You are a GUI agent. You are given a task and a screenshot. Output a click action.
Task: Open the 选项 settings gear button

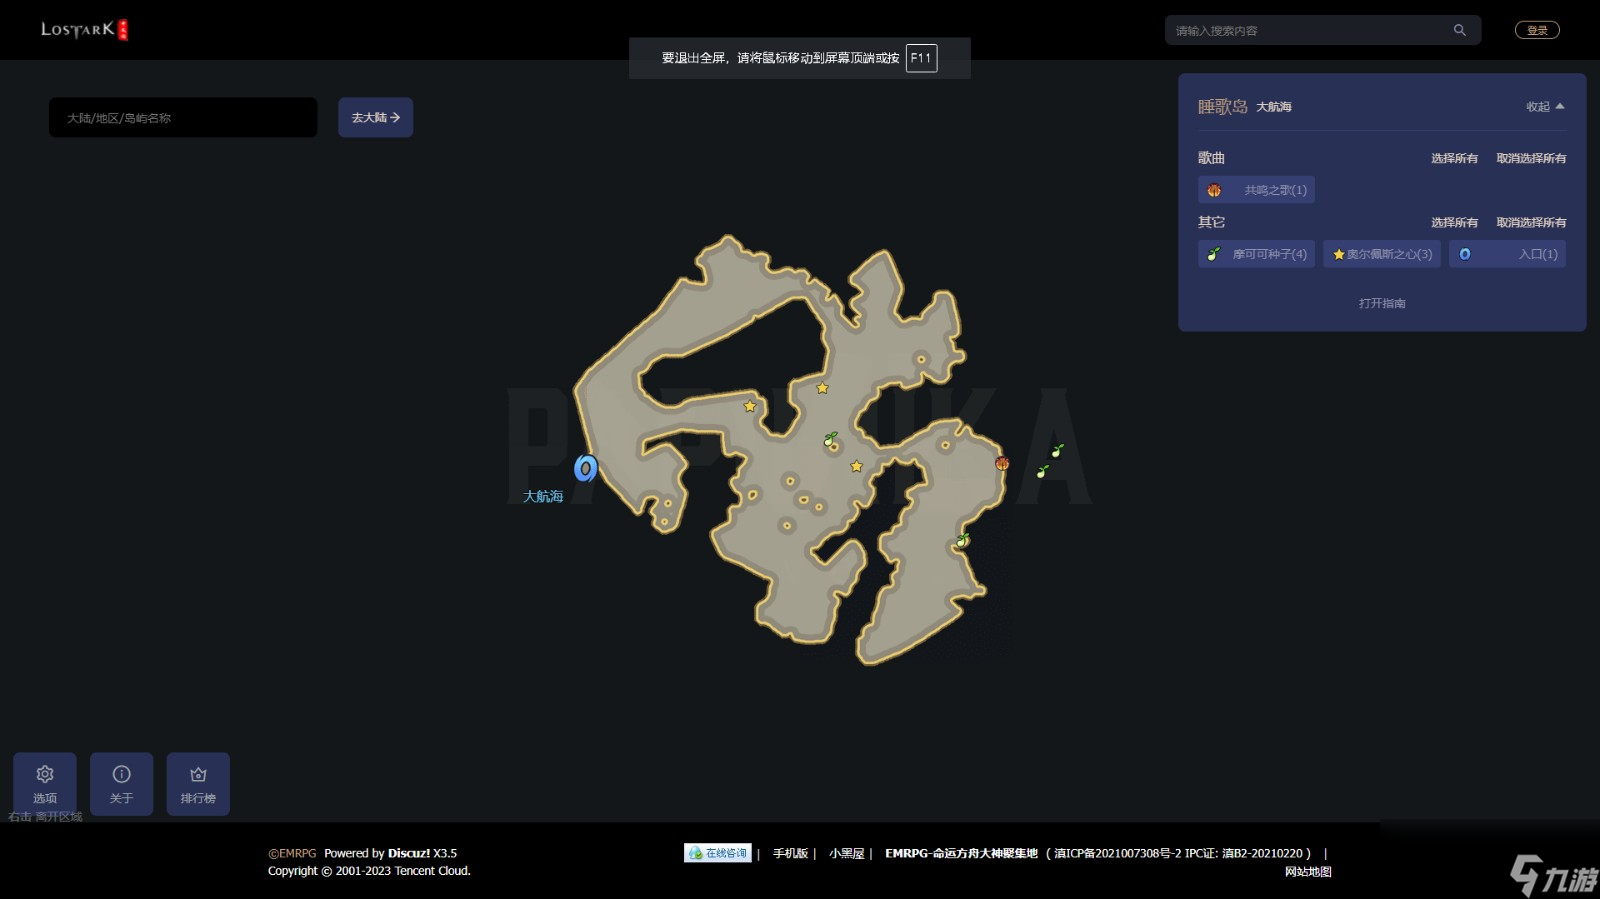click(x=45, y=784)
